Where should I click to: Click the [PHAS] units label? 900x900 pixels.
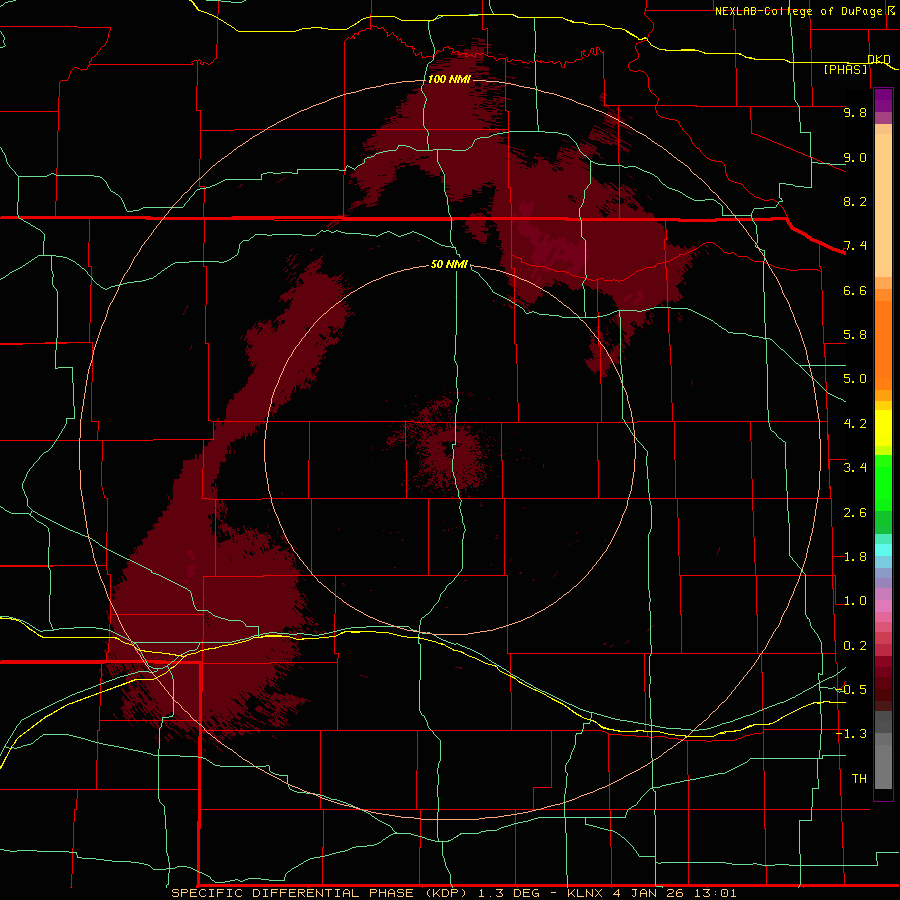tap(845, 70)
